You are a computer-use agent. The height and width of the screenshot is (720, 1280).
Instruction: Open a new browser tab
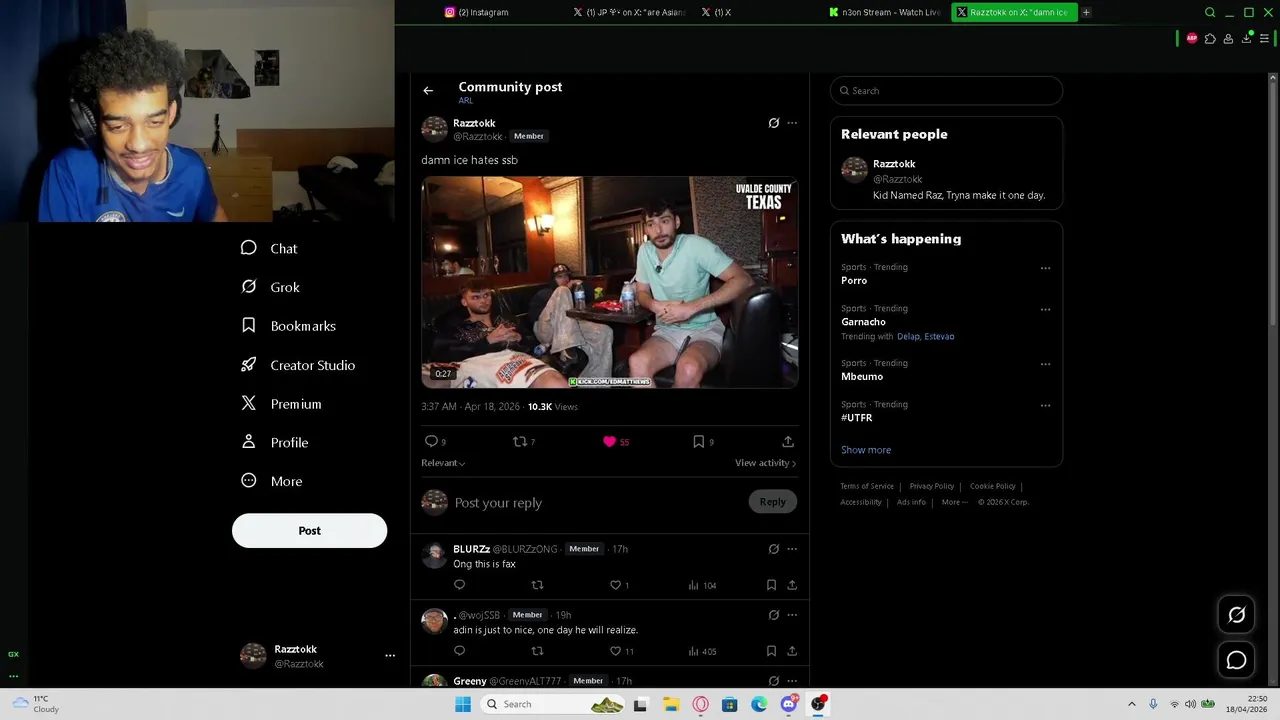(x=1086, y=12)
